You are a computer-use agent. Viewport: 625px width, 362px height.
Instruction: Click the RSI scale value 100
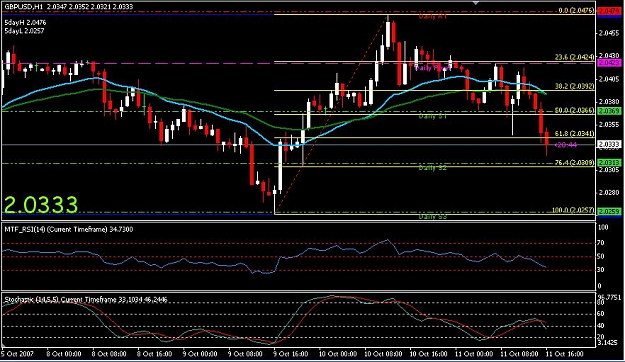pos(603,227)
